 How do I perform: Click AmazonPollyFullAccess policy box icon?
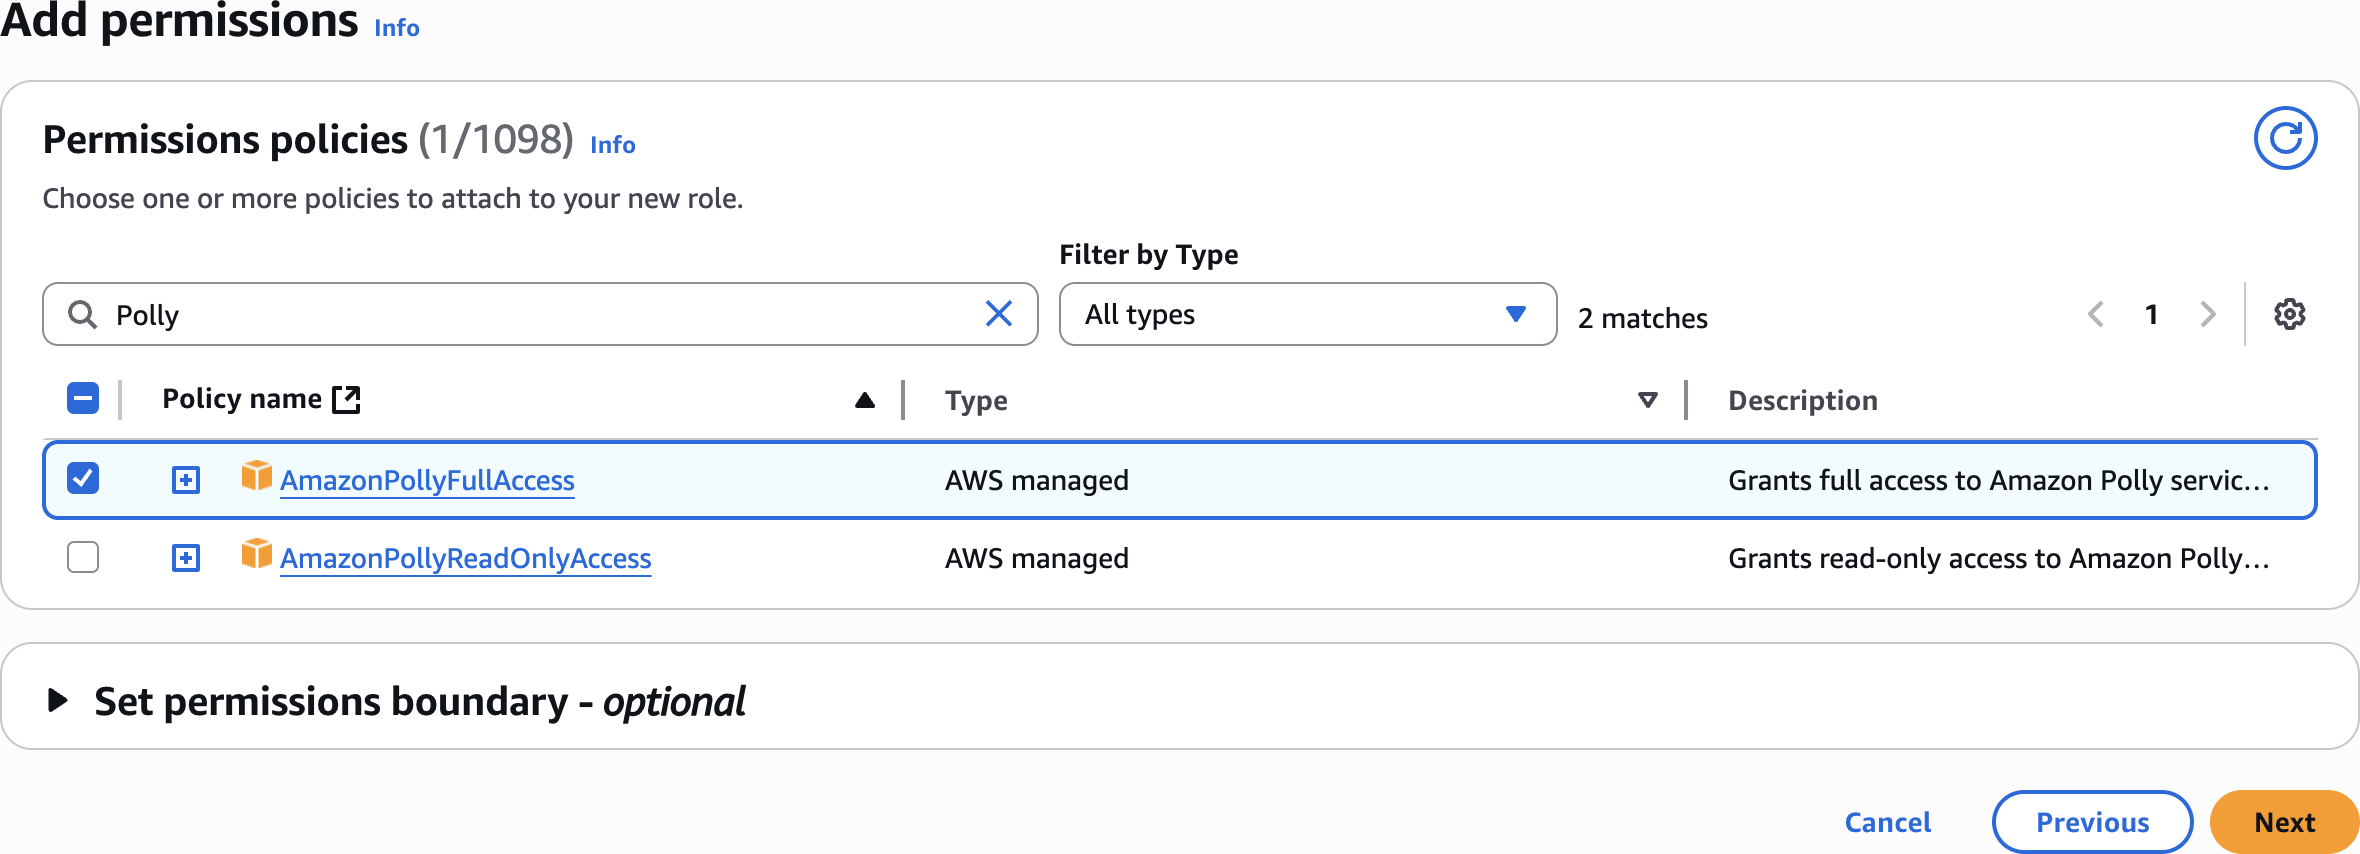point(256,476)
